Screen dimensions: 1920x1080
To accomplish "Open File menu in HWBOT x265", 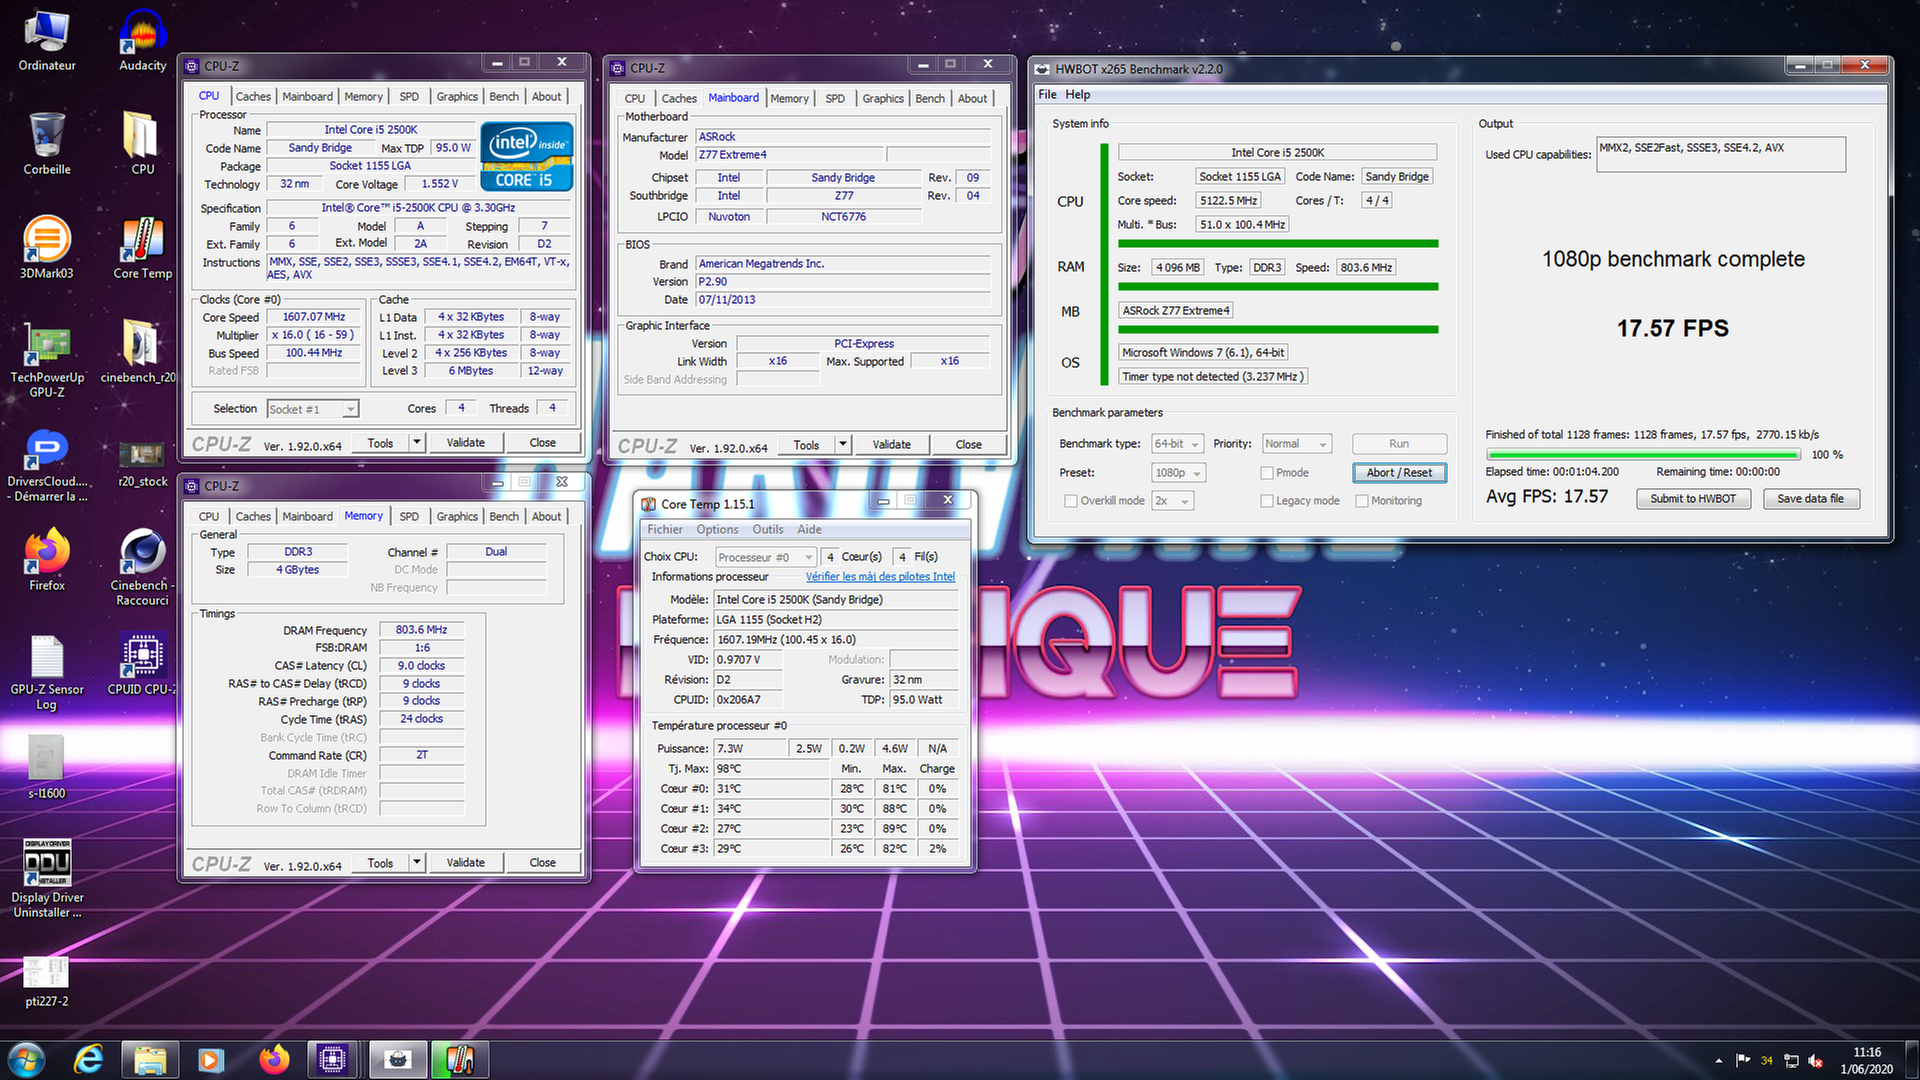I will (1047, 95).
